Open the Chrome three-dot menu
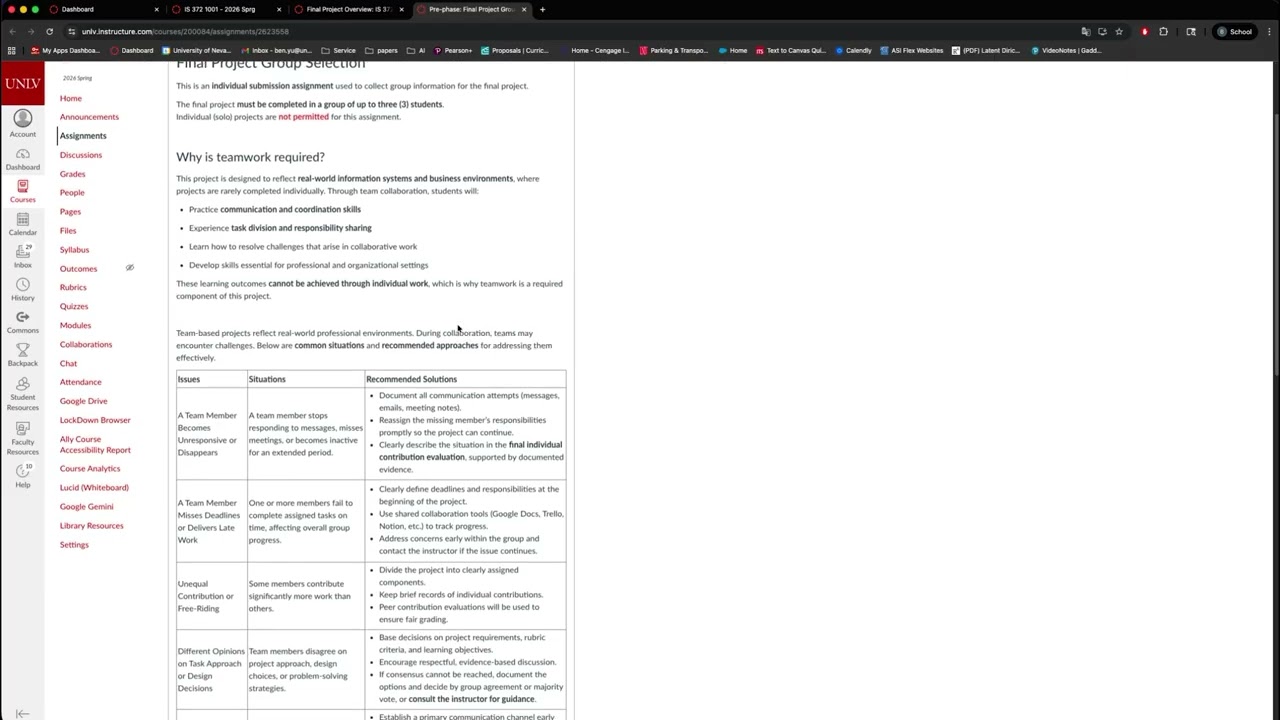Image resolution: width=1280 pixels, height=720 pixels. pyautogui.click(x=1268, y=31)
